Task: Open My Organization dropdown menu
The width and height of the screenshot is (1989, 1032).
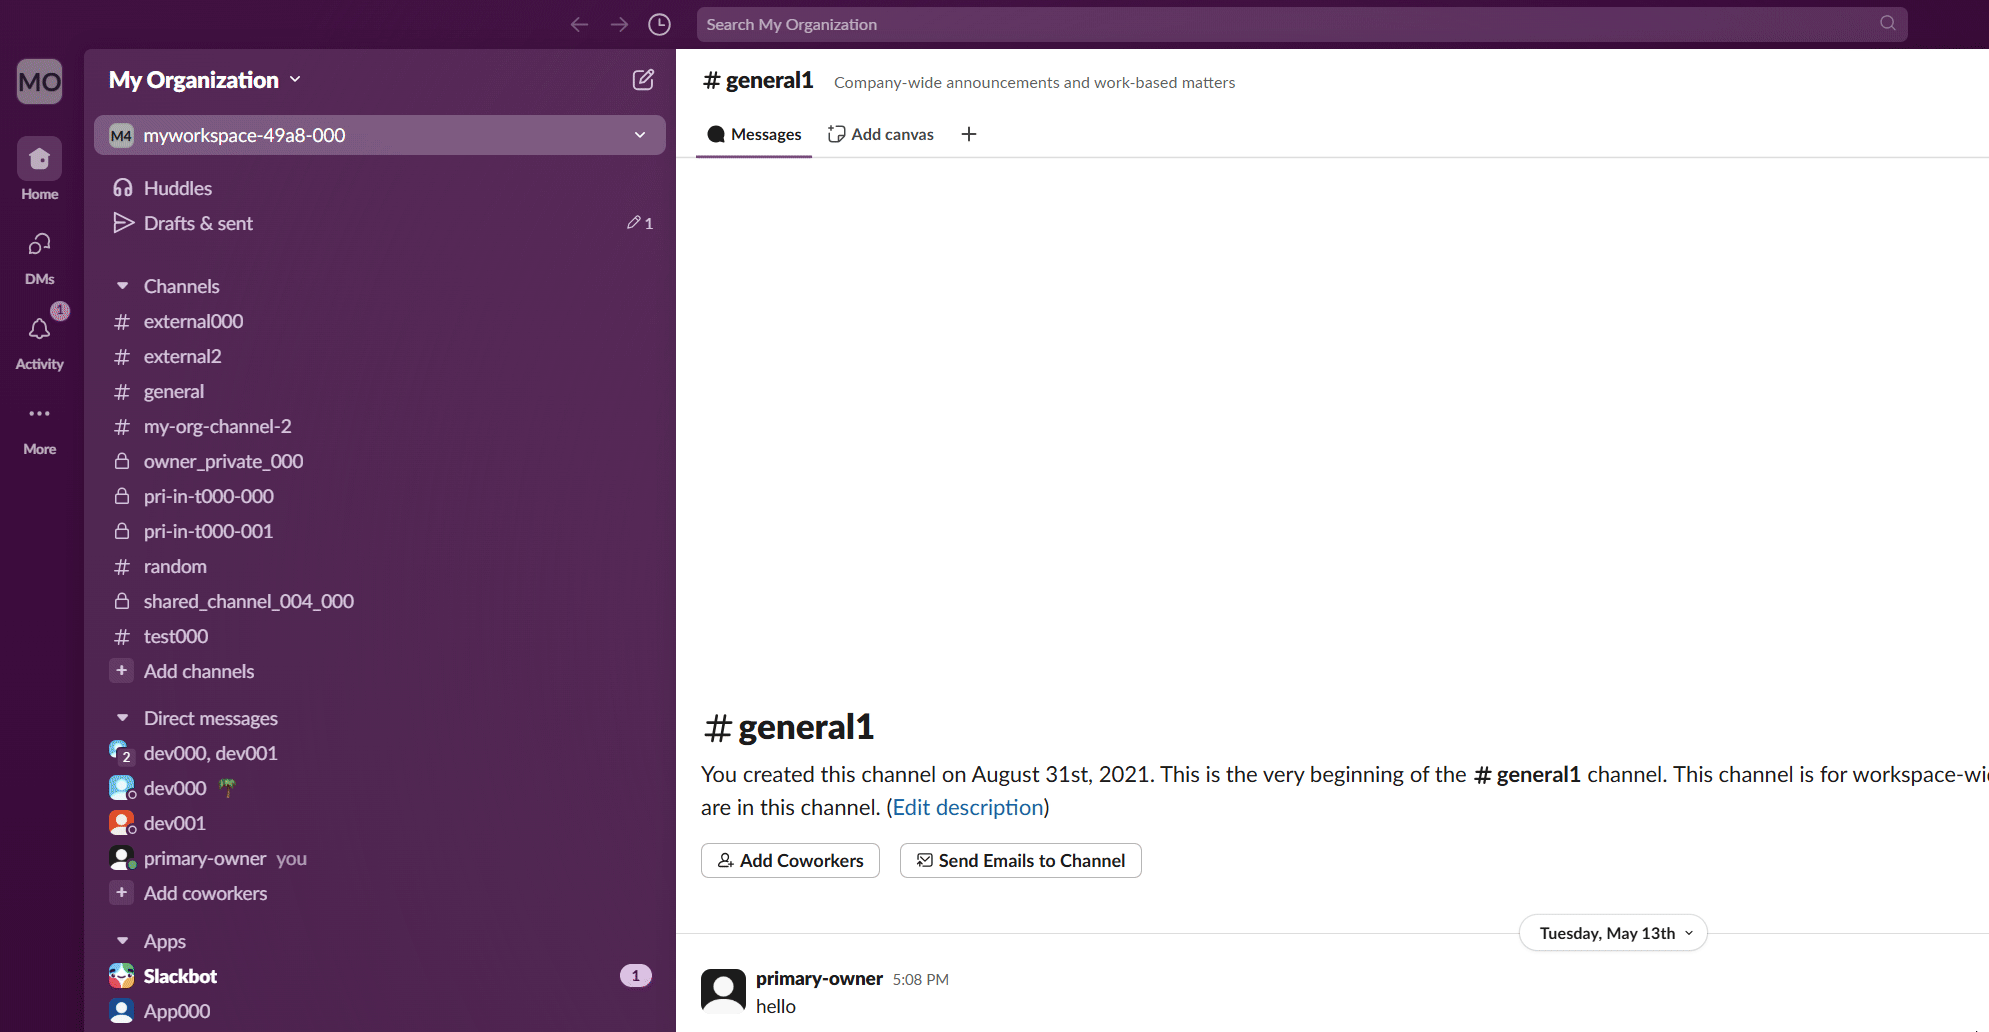Action: [205, 80]
